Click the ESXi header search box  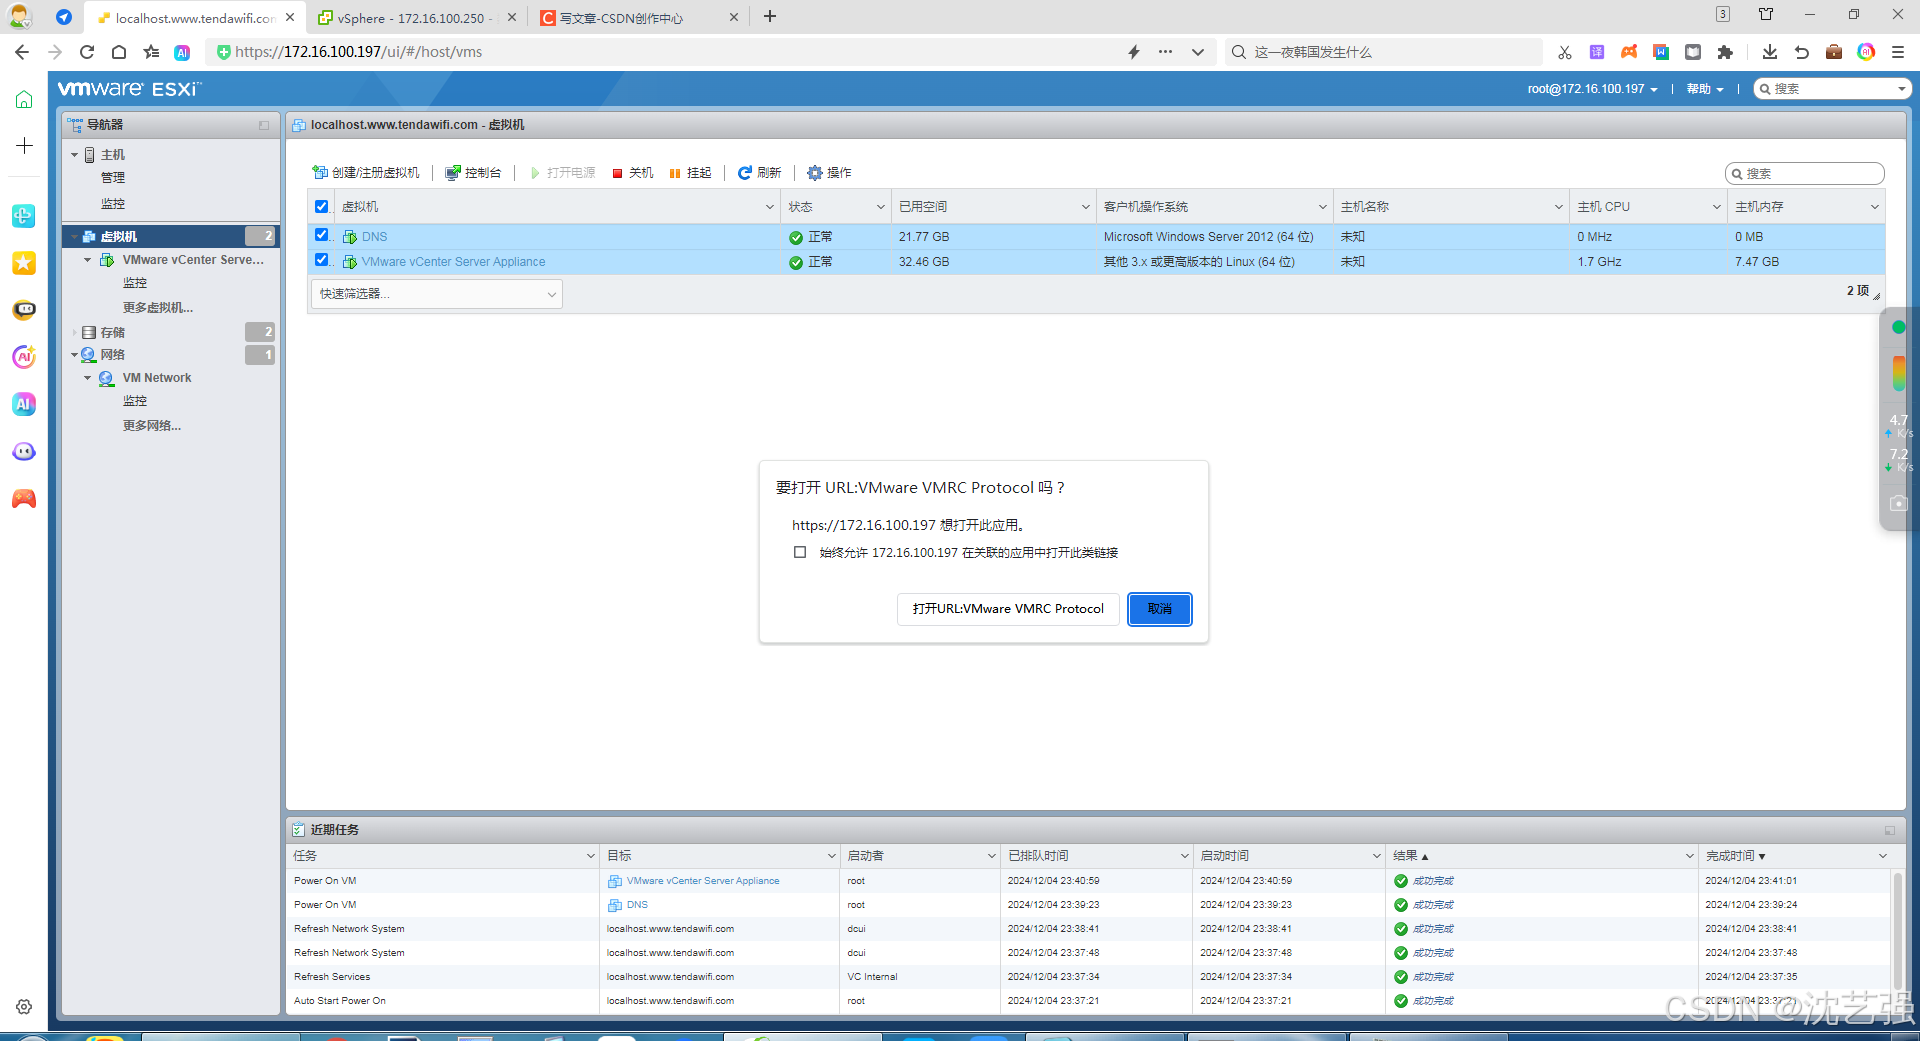click(x=1832, y=89)
